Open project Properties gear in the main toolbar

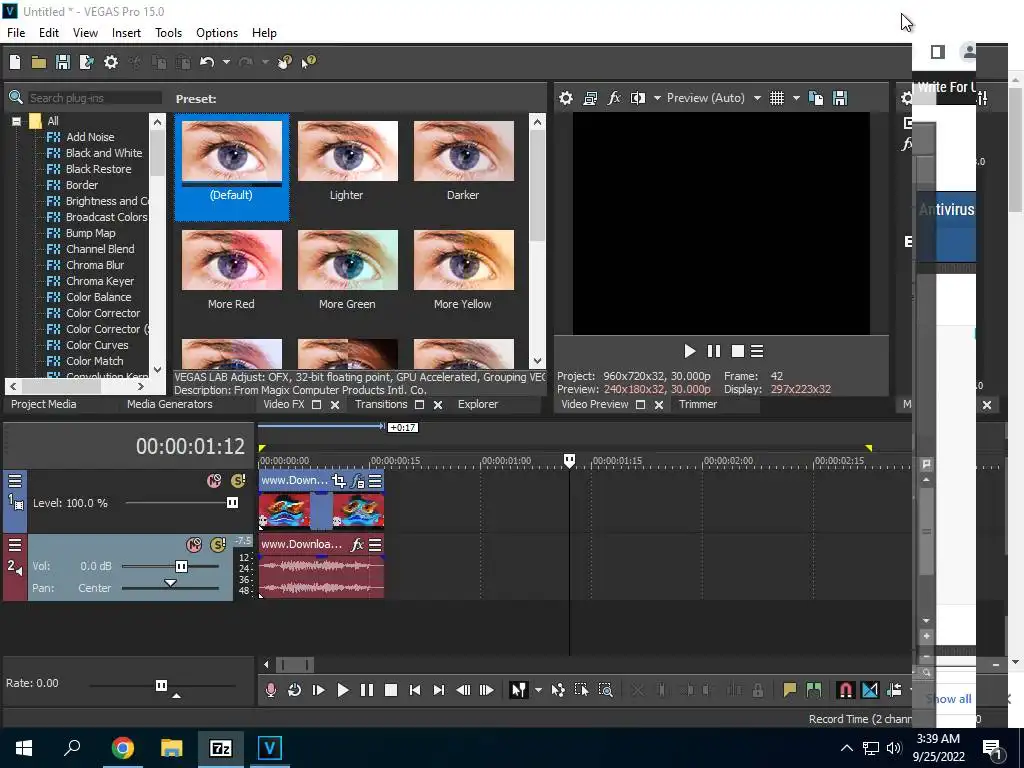[x=111, y=62]
